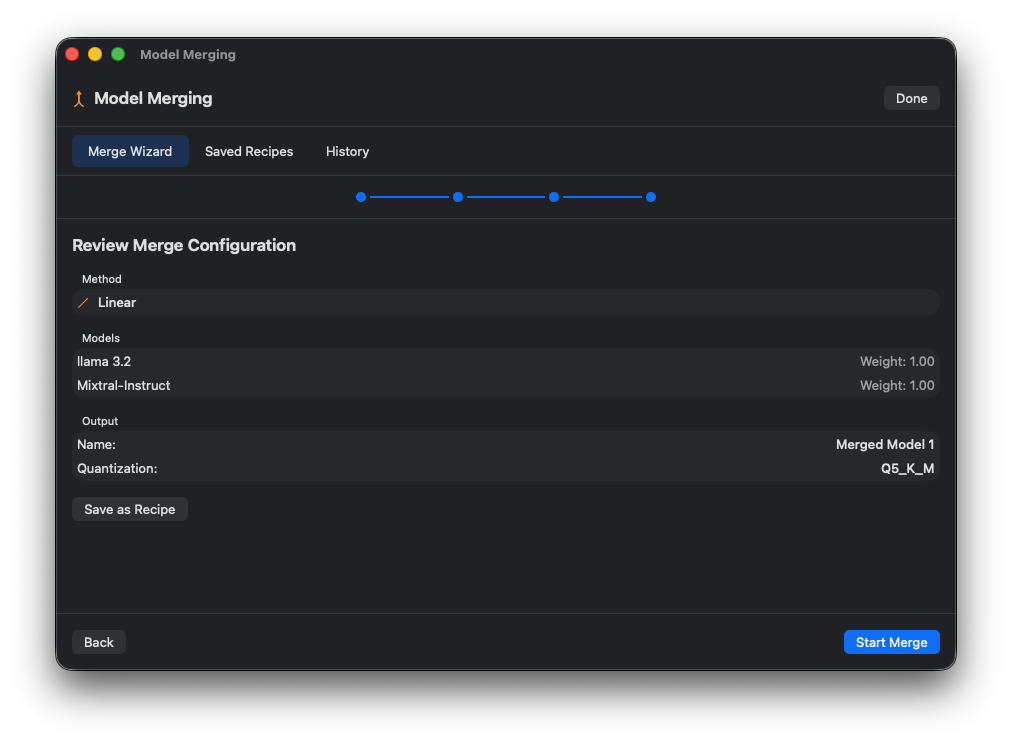Click the Linear method slash icon
This screenshot has height=744, width=1012.
(84, 303)
